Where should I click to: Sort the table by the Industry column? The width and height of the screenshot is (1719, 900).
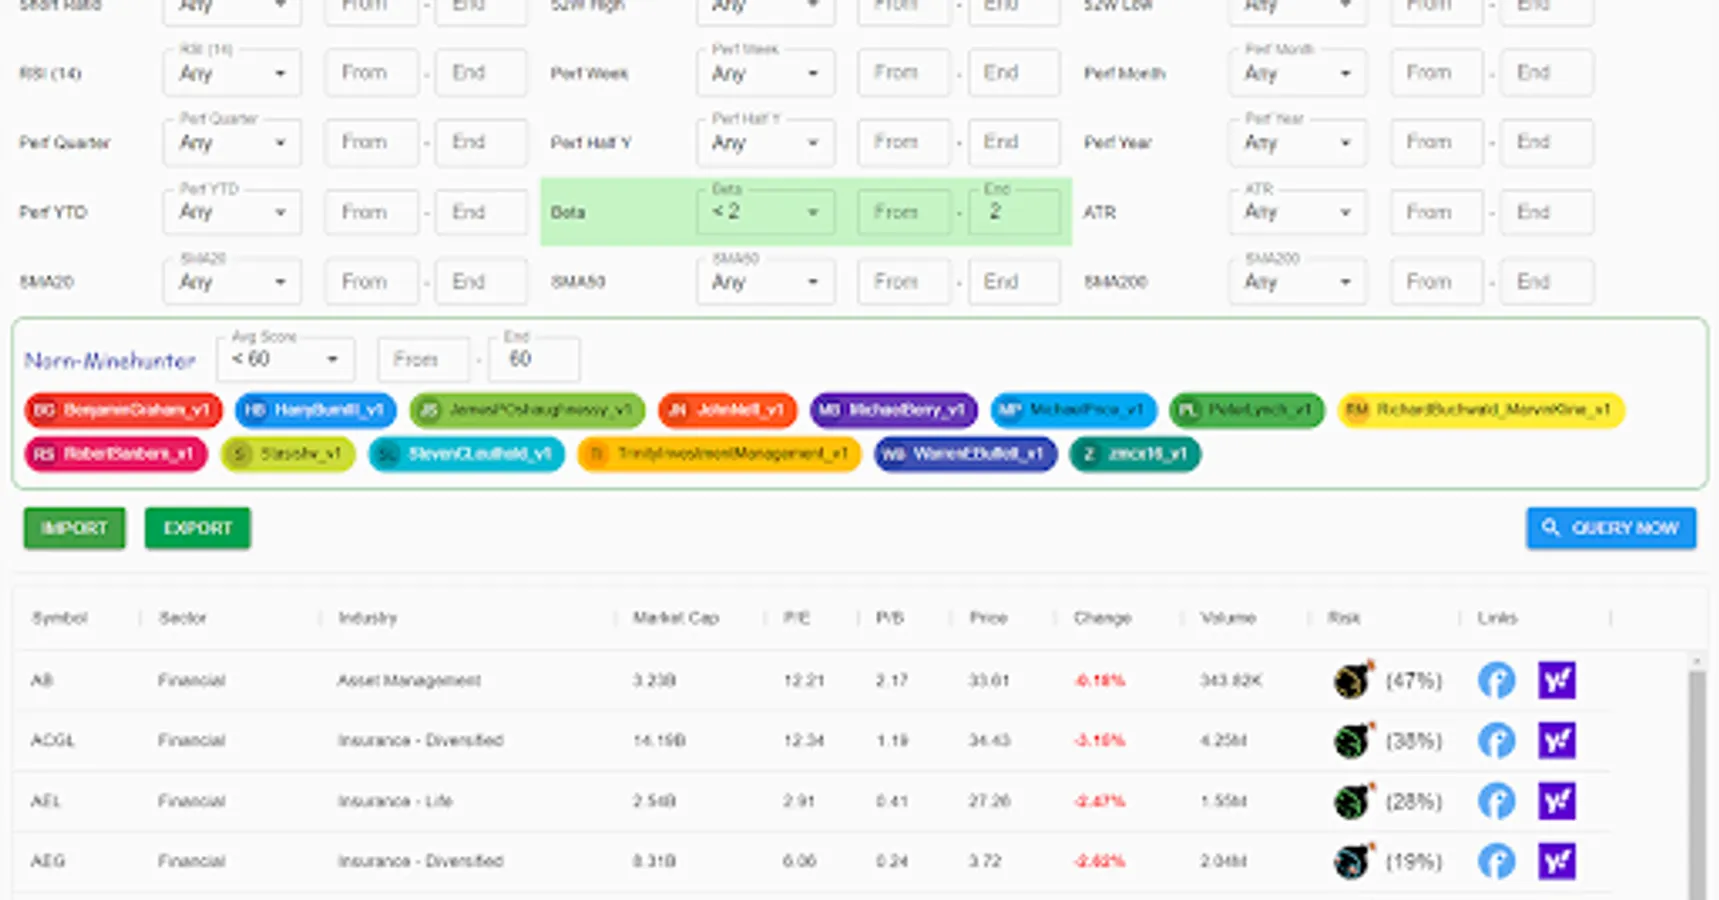368,618
